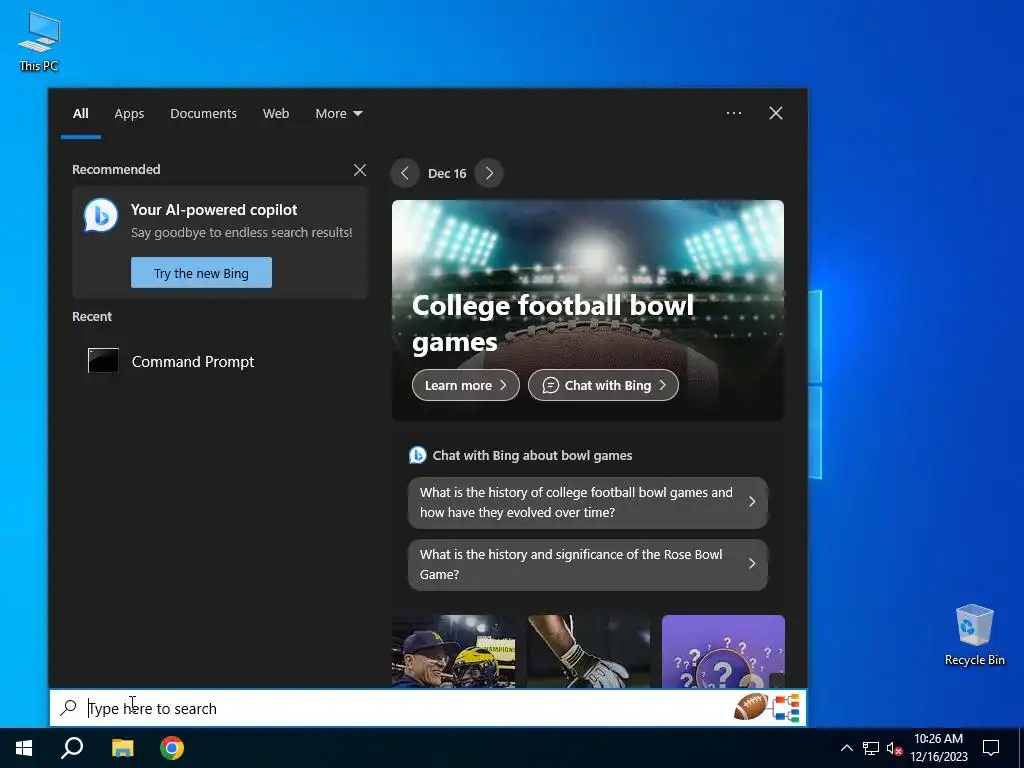Screen dimensions: 1024x768
Task: Go to the next day arrow
Action: click(489, 173)
